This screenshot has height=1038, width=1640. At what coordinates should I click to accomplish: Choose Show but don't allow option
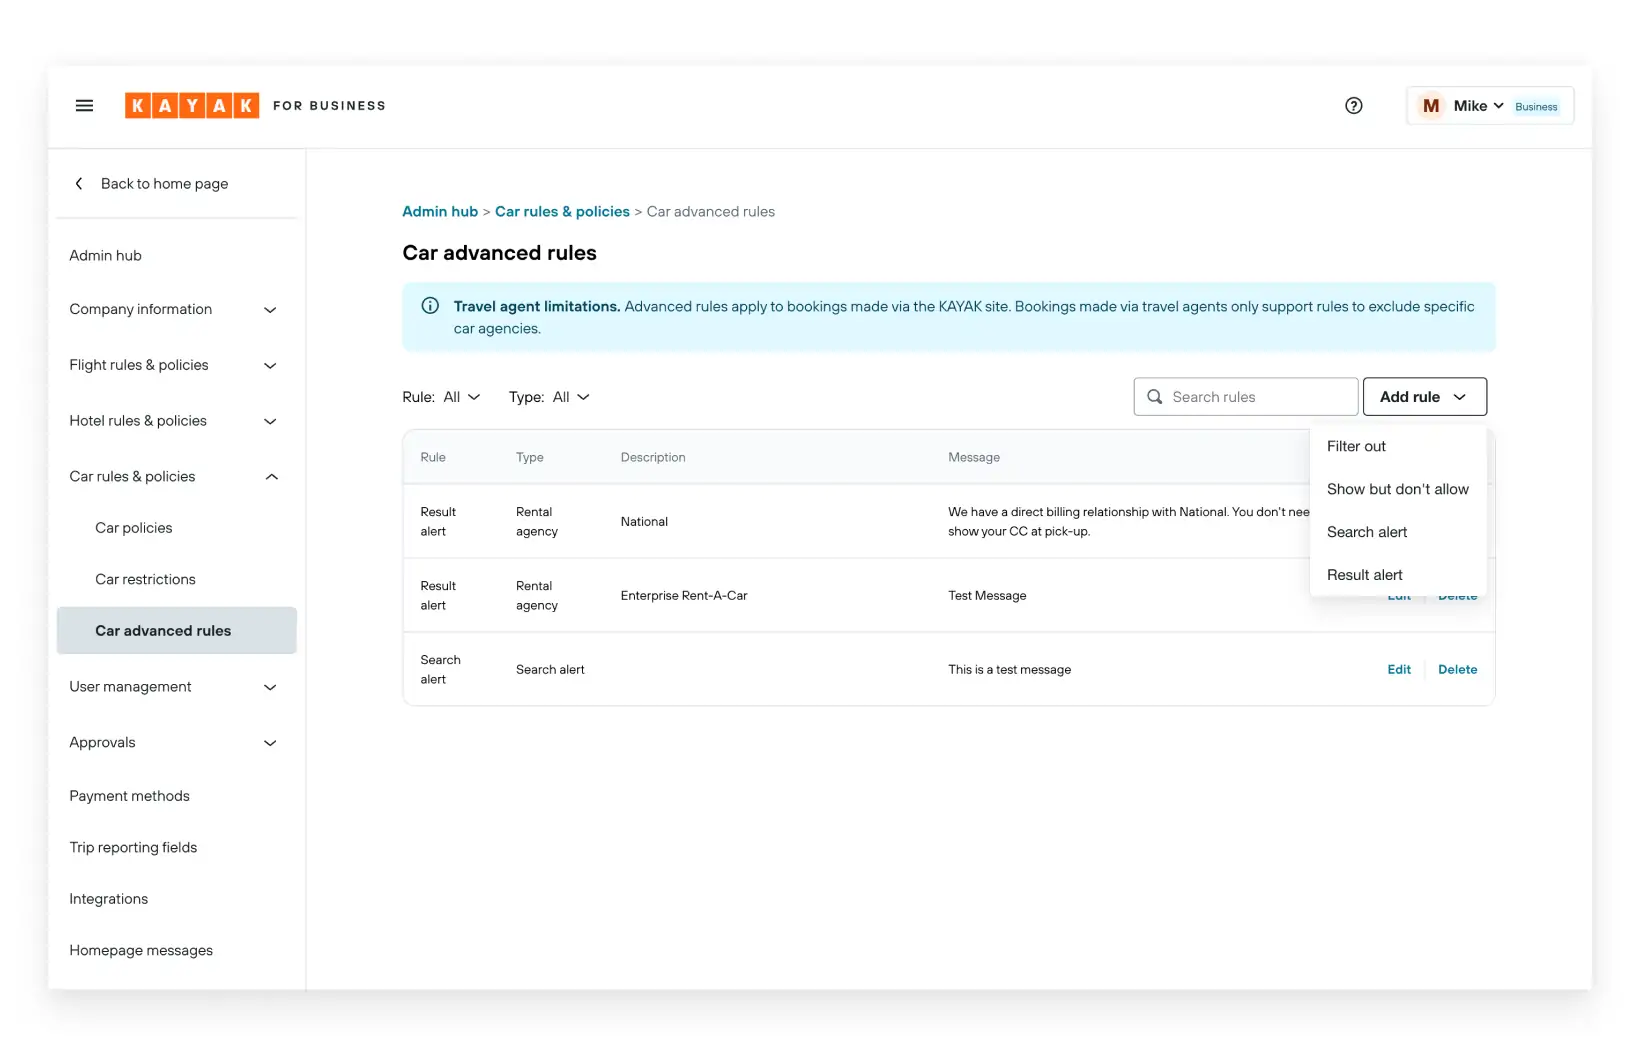[1397, 489]
